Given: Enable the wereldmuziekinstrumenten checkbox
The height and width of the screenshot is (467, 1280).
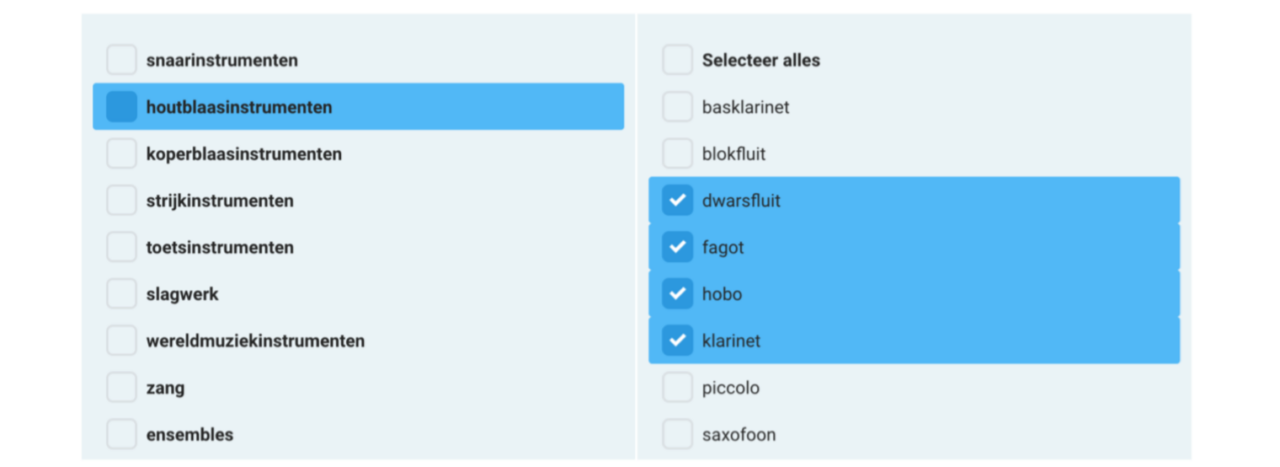Looking at the screenshot, I should (x=121, y=341).
